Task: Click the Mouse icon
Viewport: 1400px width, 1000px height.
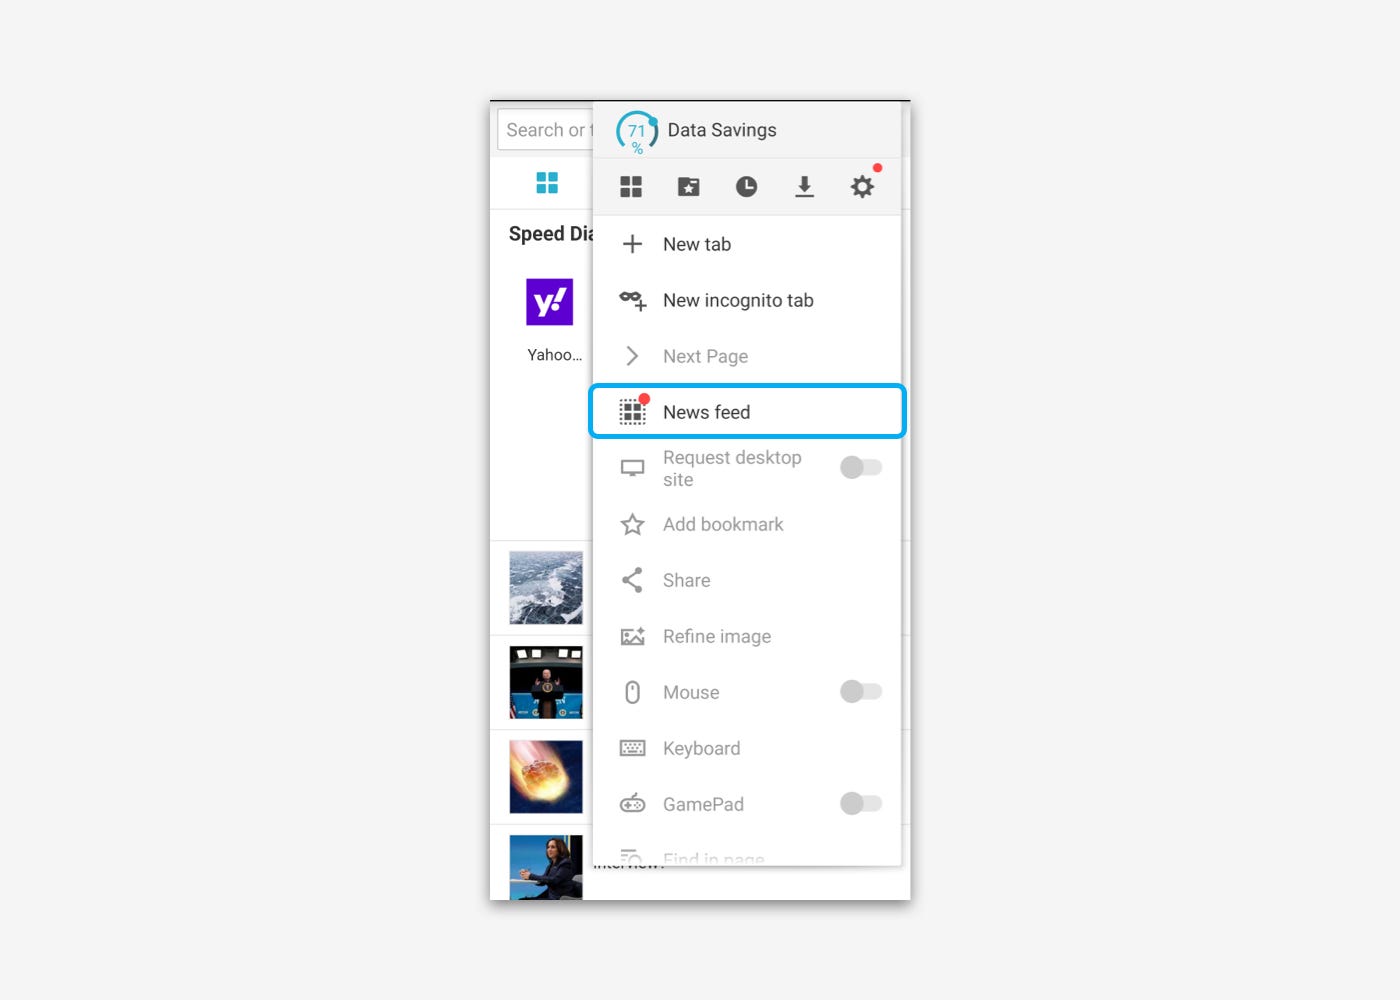Action: (x=632, y=692)
